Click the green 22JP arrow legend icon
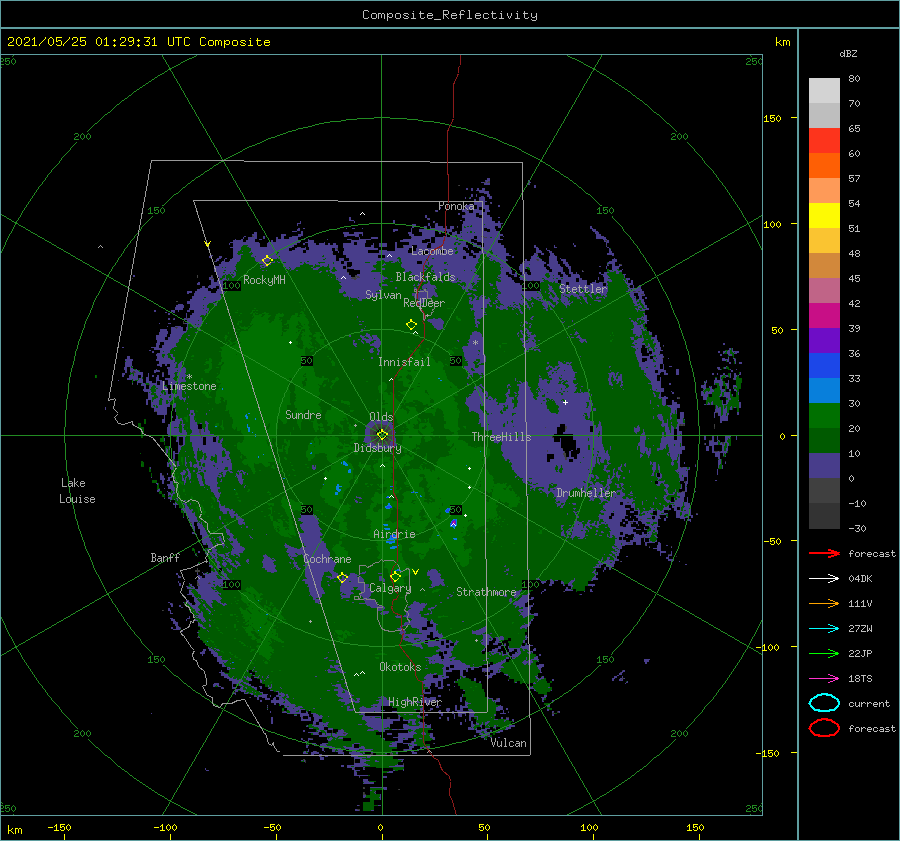The image size is (900, 841). coord(824,653)
